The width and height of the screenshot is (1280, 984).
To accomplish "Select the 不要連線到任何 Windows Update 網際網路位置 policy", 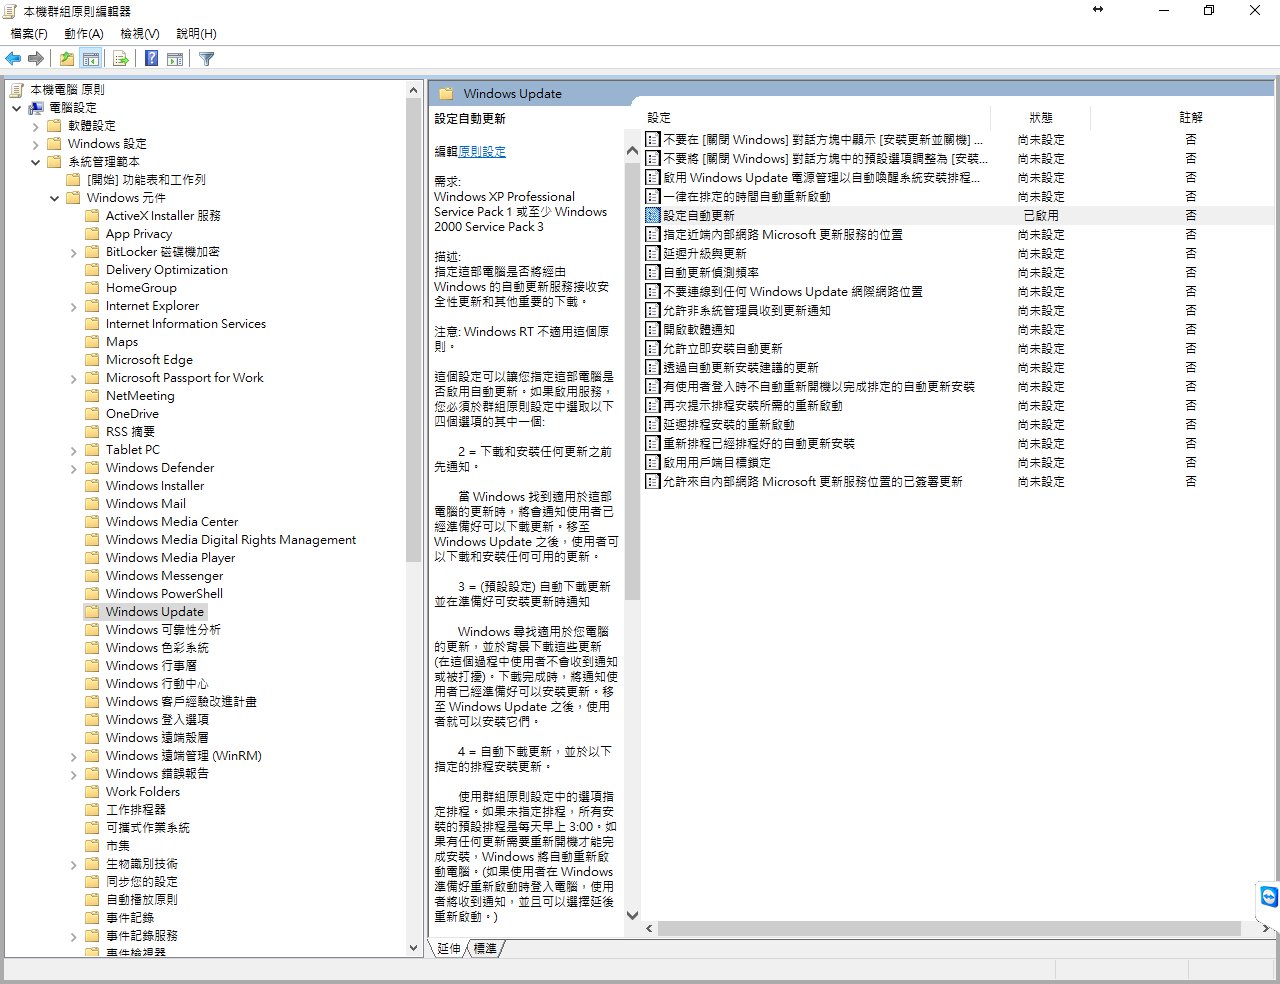I will (x=793, y=291).
